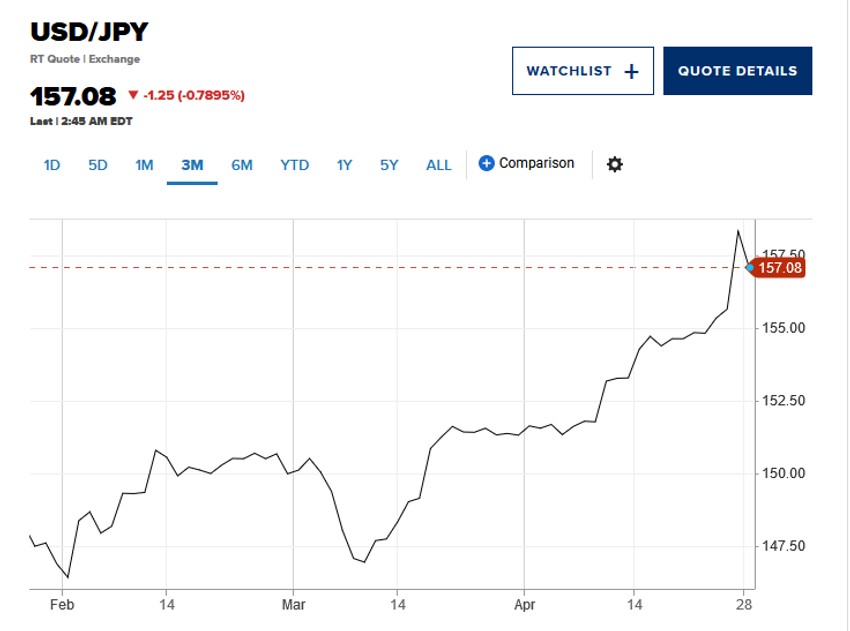Image resolution: width=850 pixels, height=631 pixels.
Task: Click the chart peak near April 28
Action: click(738, 231)
